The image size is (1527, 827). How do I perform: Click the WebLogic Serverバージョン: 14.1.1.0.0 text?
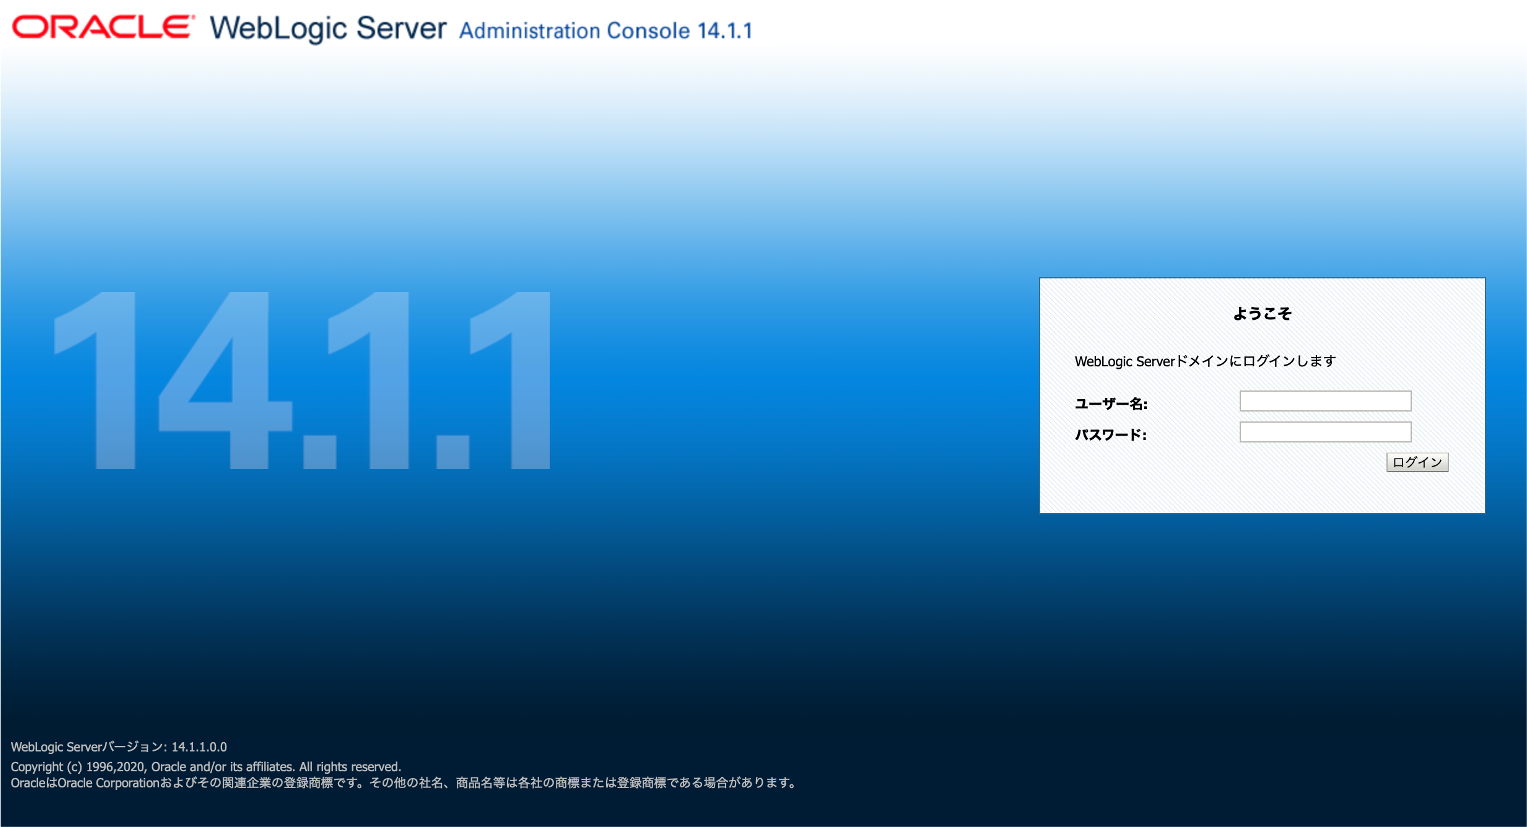tap(119, 747)
